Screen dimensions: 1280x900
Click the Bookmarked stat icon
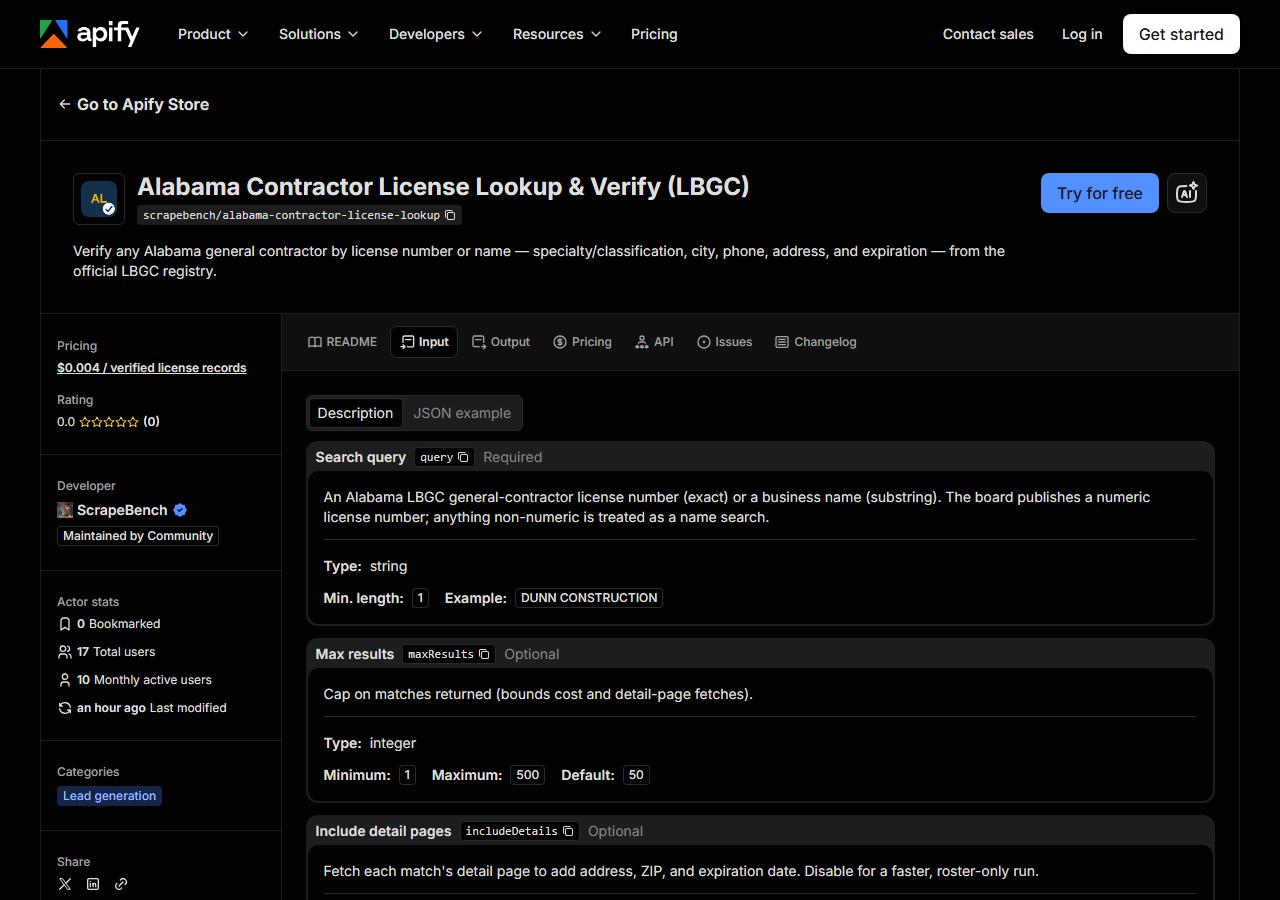(x=65, y=624)
